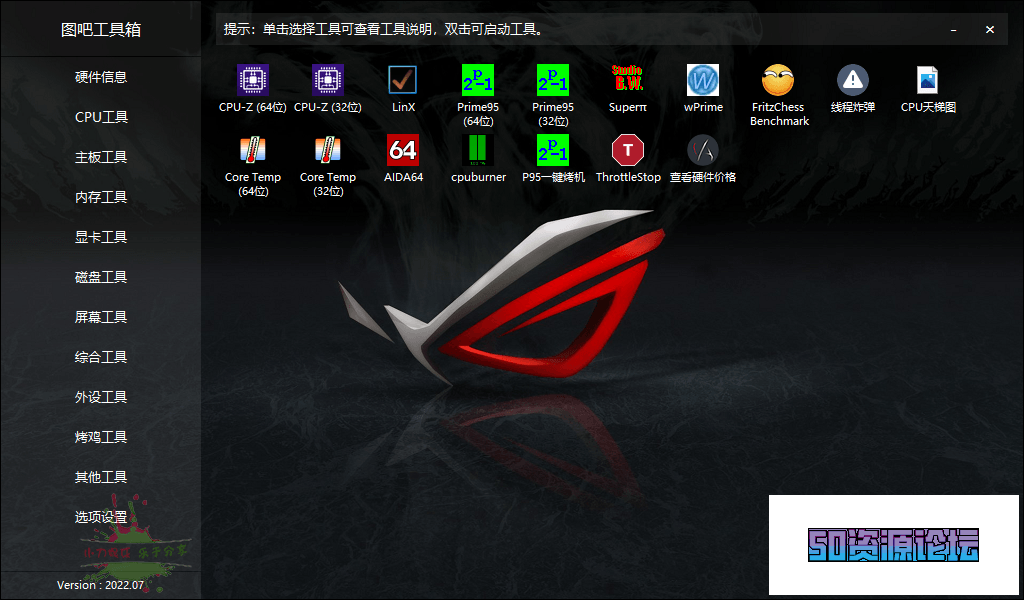Switch to the 磁盘工具 category
This screenshot has height=600, width=1024.
[101, 277]
